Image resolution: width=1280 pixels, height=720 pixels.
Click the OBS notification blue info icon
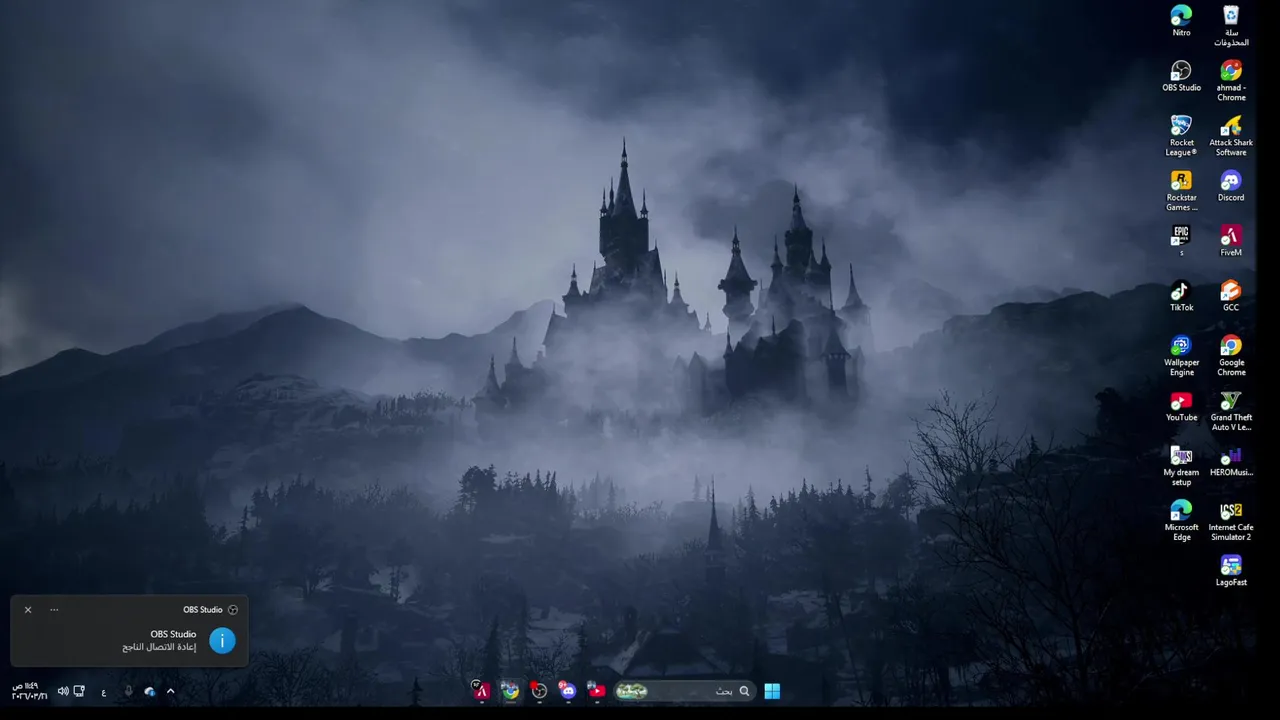click(x=222, y=641)
